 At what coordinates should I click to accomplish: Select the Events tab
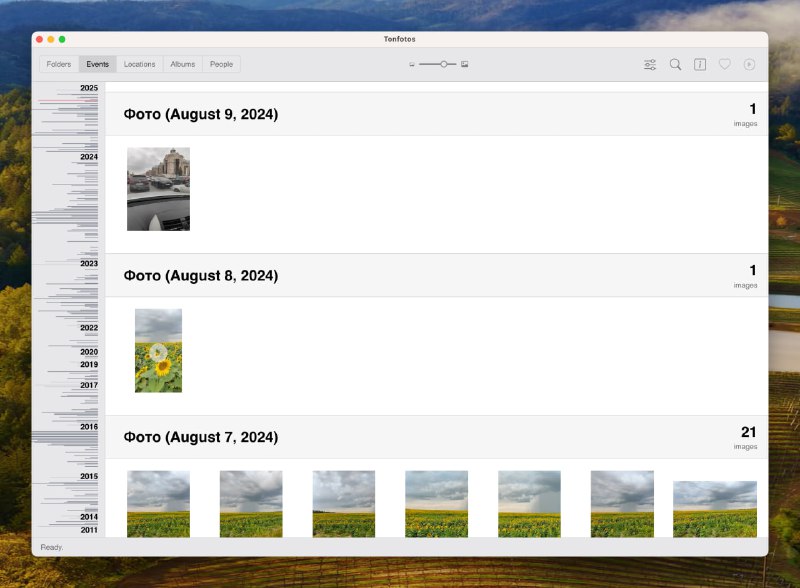98,65
